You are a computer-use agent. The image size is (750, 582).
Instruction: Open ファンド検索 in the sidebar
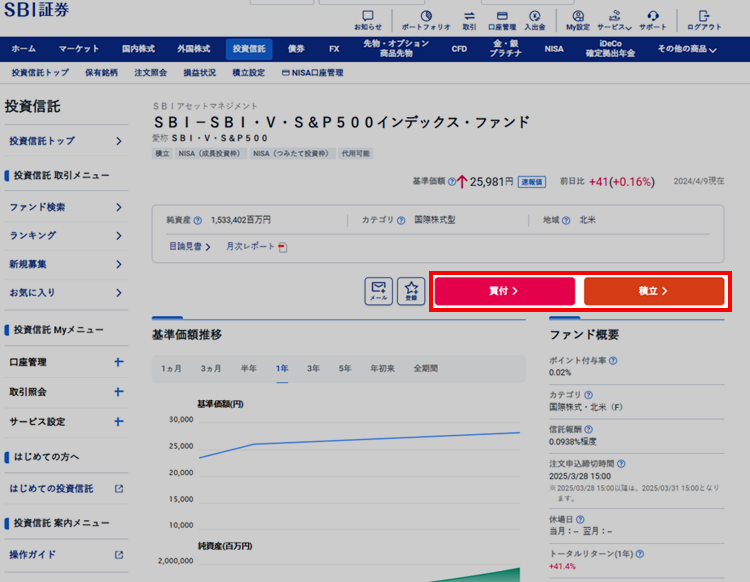coord(66,207)
